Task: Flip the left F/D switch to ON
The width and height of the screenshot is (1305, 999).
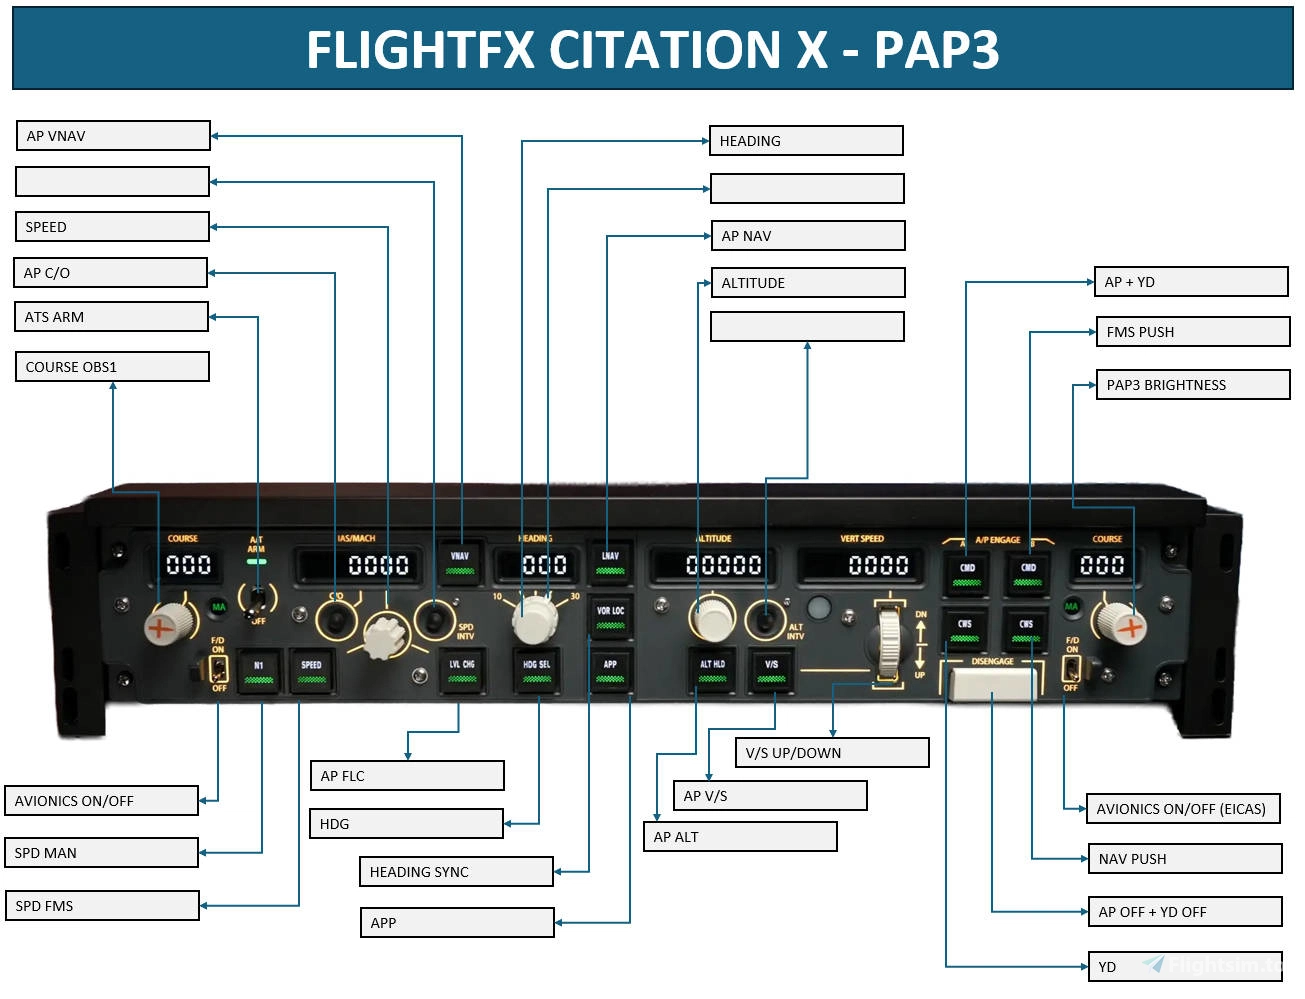Action: point(219,660)
